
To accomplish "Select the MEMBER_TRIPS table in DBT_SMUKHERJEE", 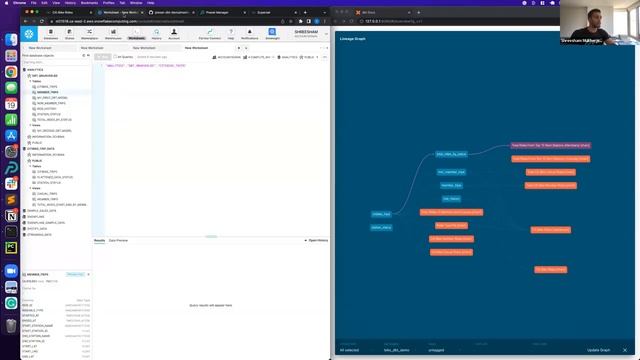I will click(48, 92).
